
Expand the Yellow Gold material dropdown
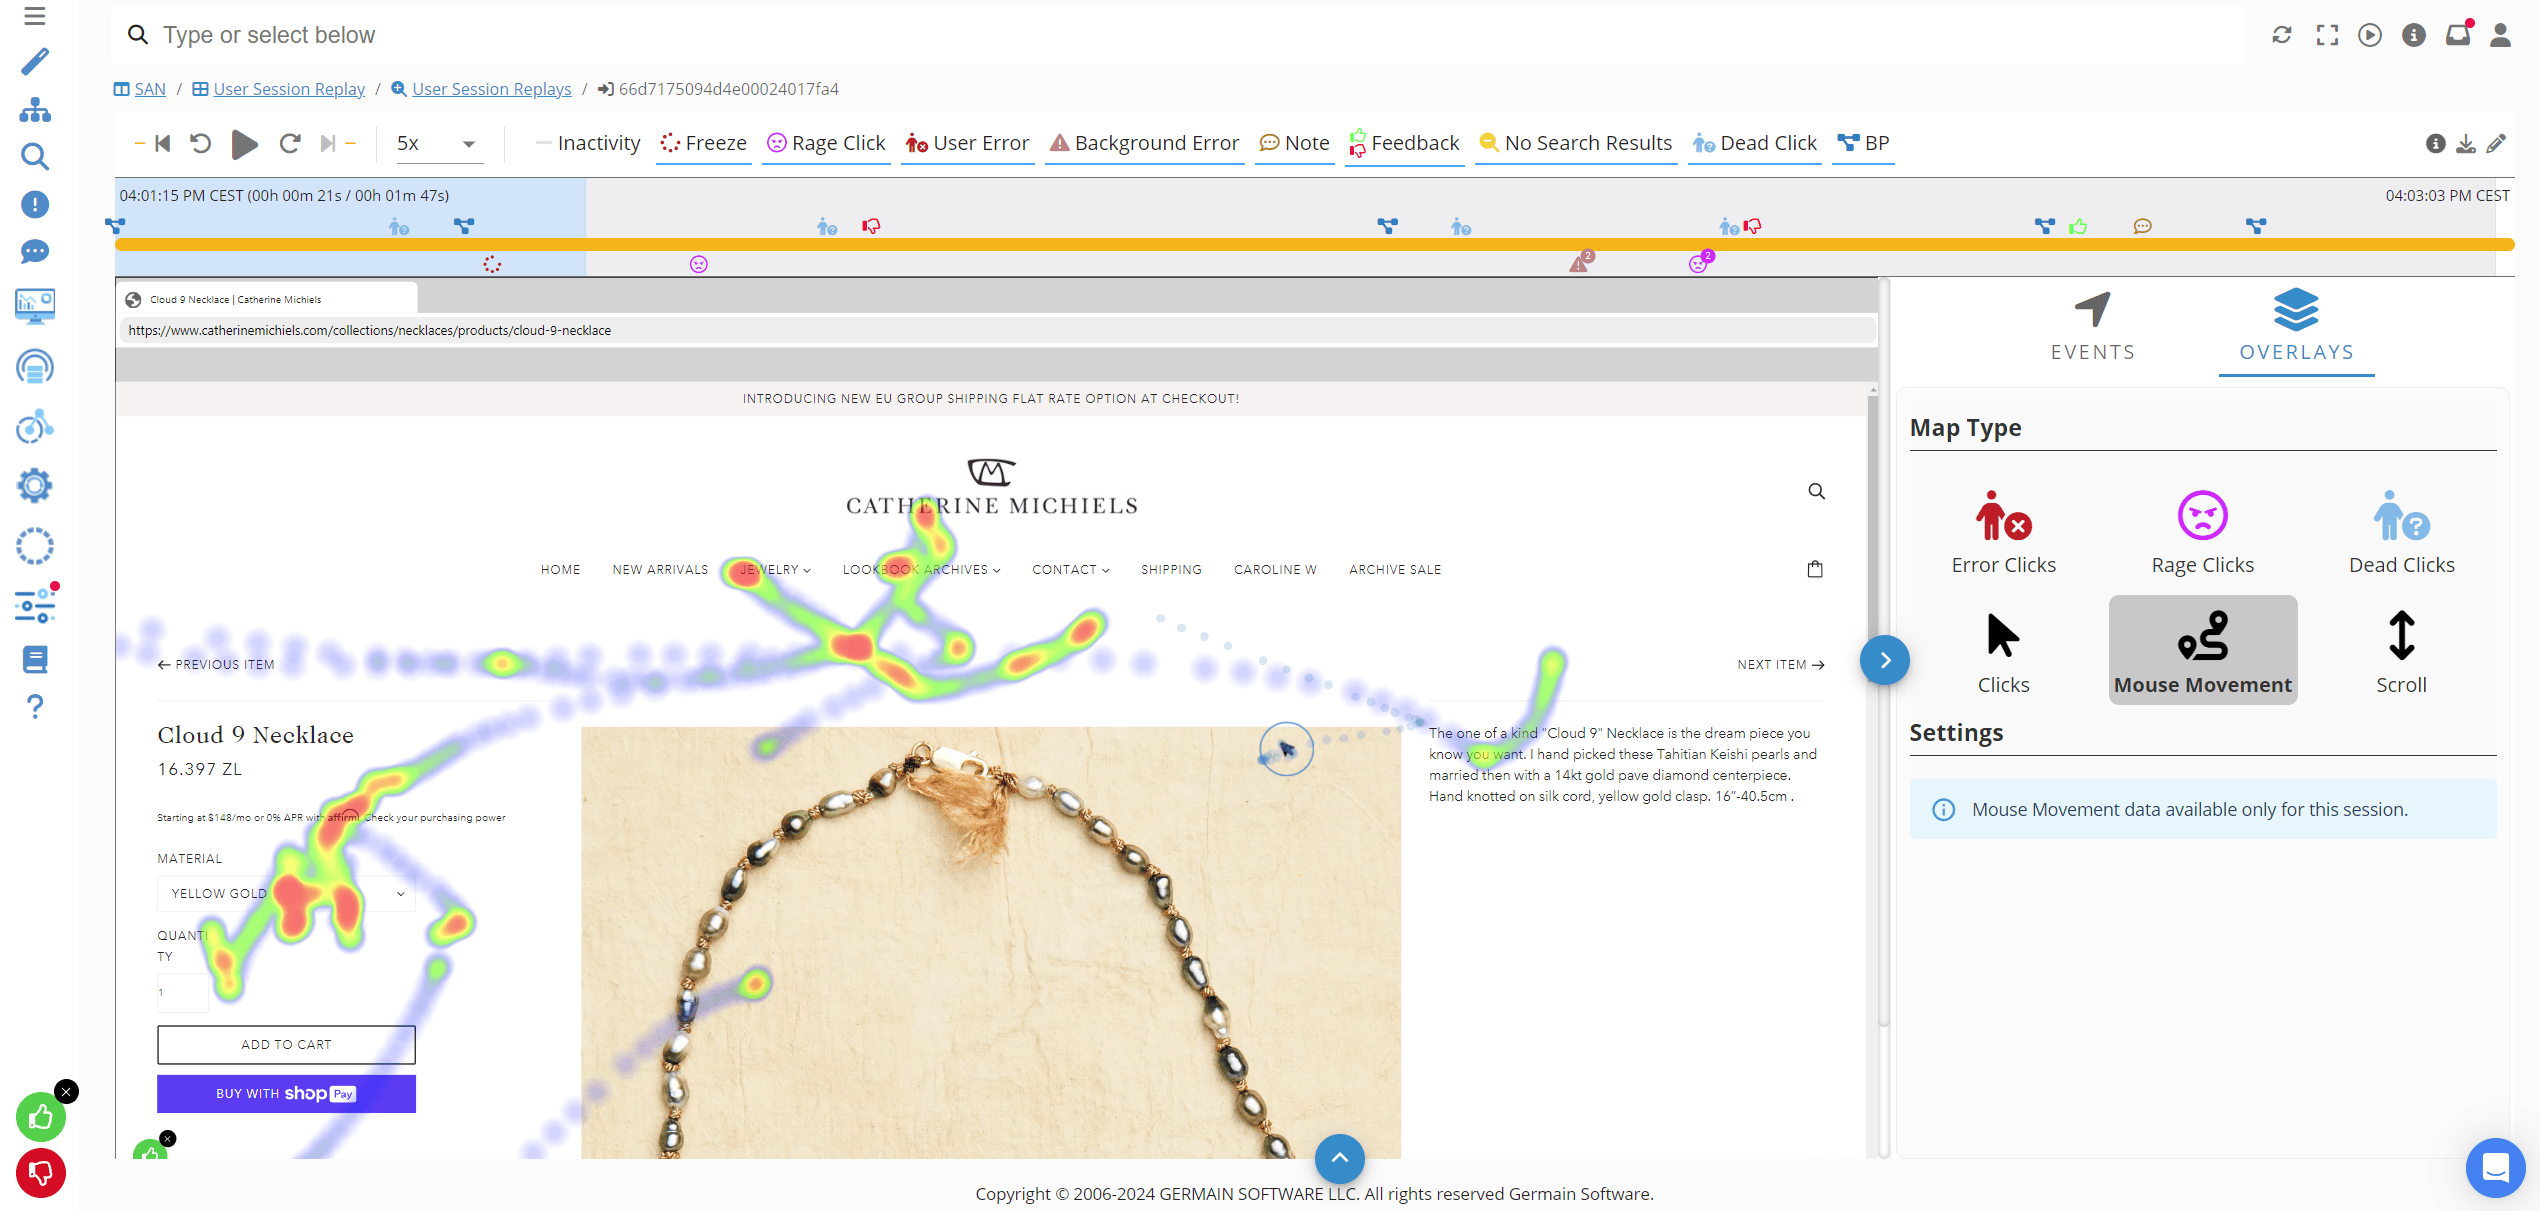[x=286, y=893]
